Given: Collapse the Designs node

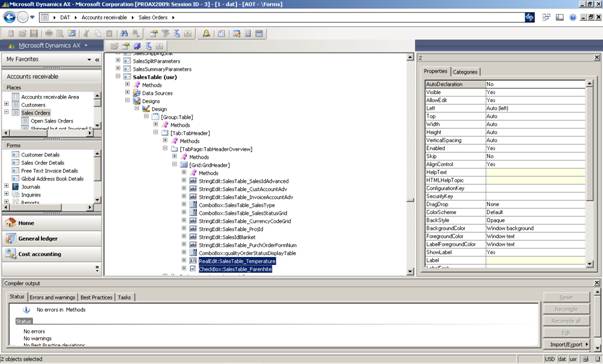Looking at the screenshot, I should click(x=128, y=100).
